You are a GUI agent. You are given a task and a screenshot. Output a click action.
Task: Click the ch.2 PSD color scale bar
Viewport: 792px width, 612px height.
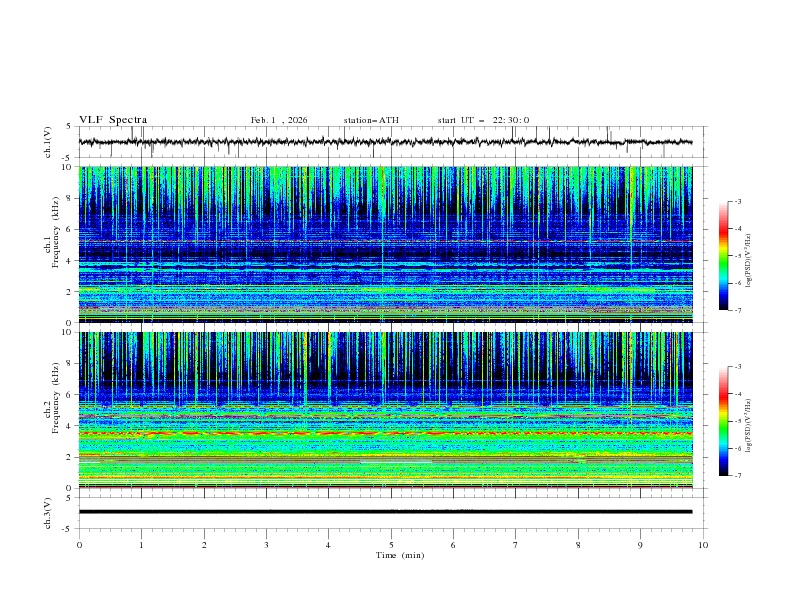[724, 421]
